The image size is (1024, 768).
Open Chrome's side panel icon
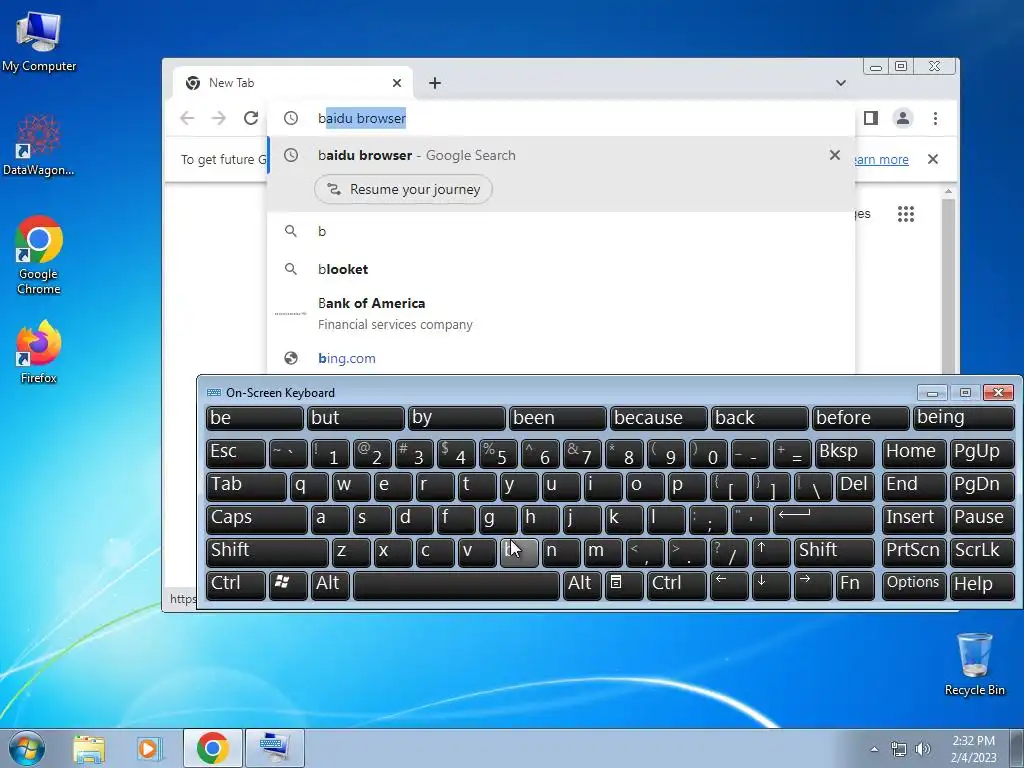871,118
